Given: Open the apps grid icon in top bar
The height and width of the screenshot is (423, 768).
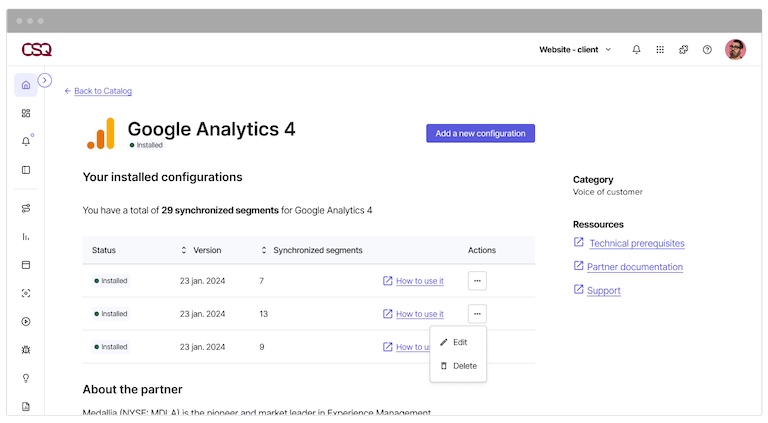Looking at the screenshot, I should tap(660, 49).
